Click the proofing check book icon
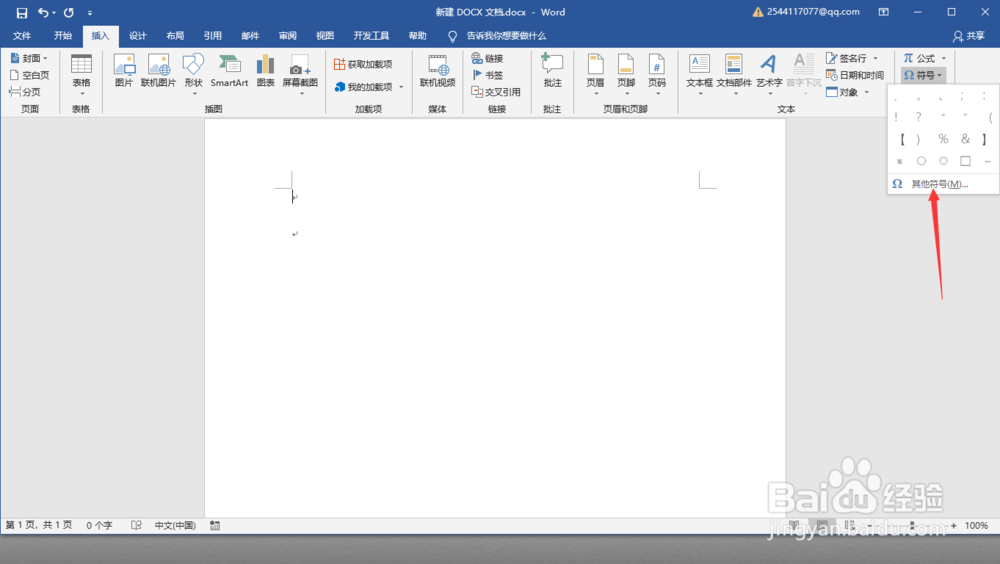The width and height of the screenshot is (1000, 564). [136, 525]
